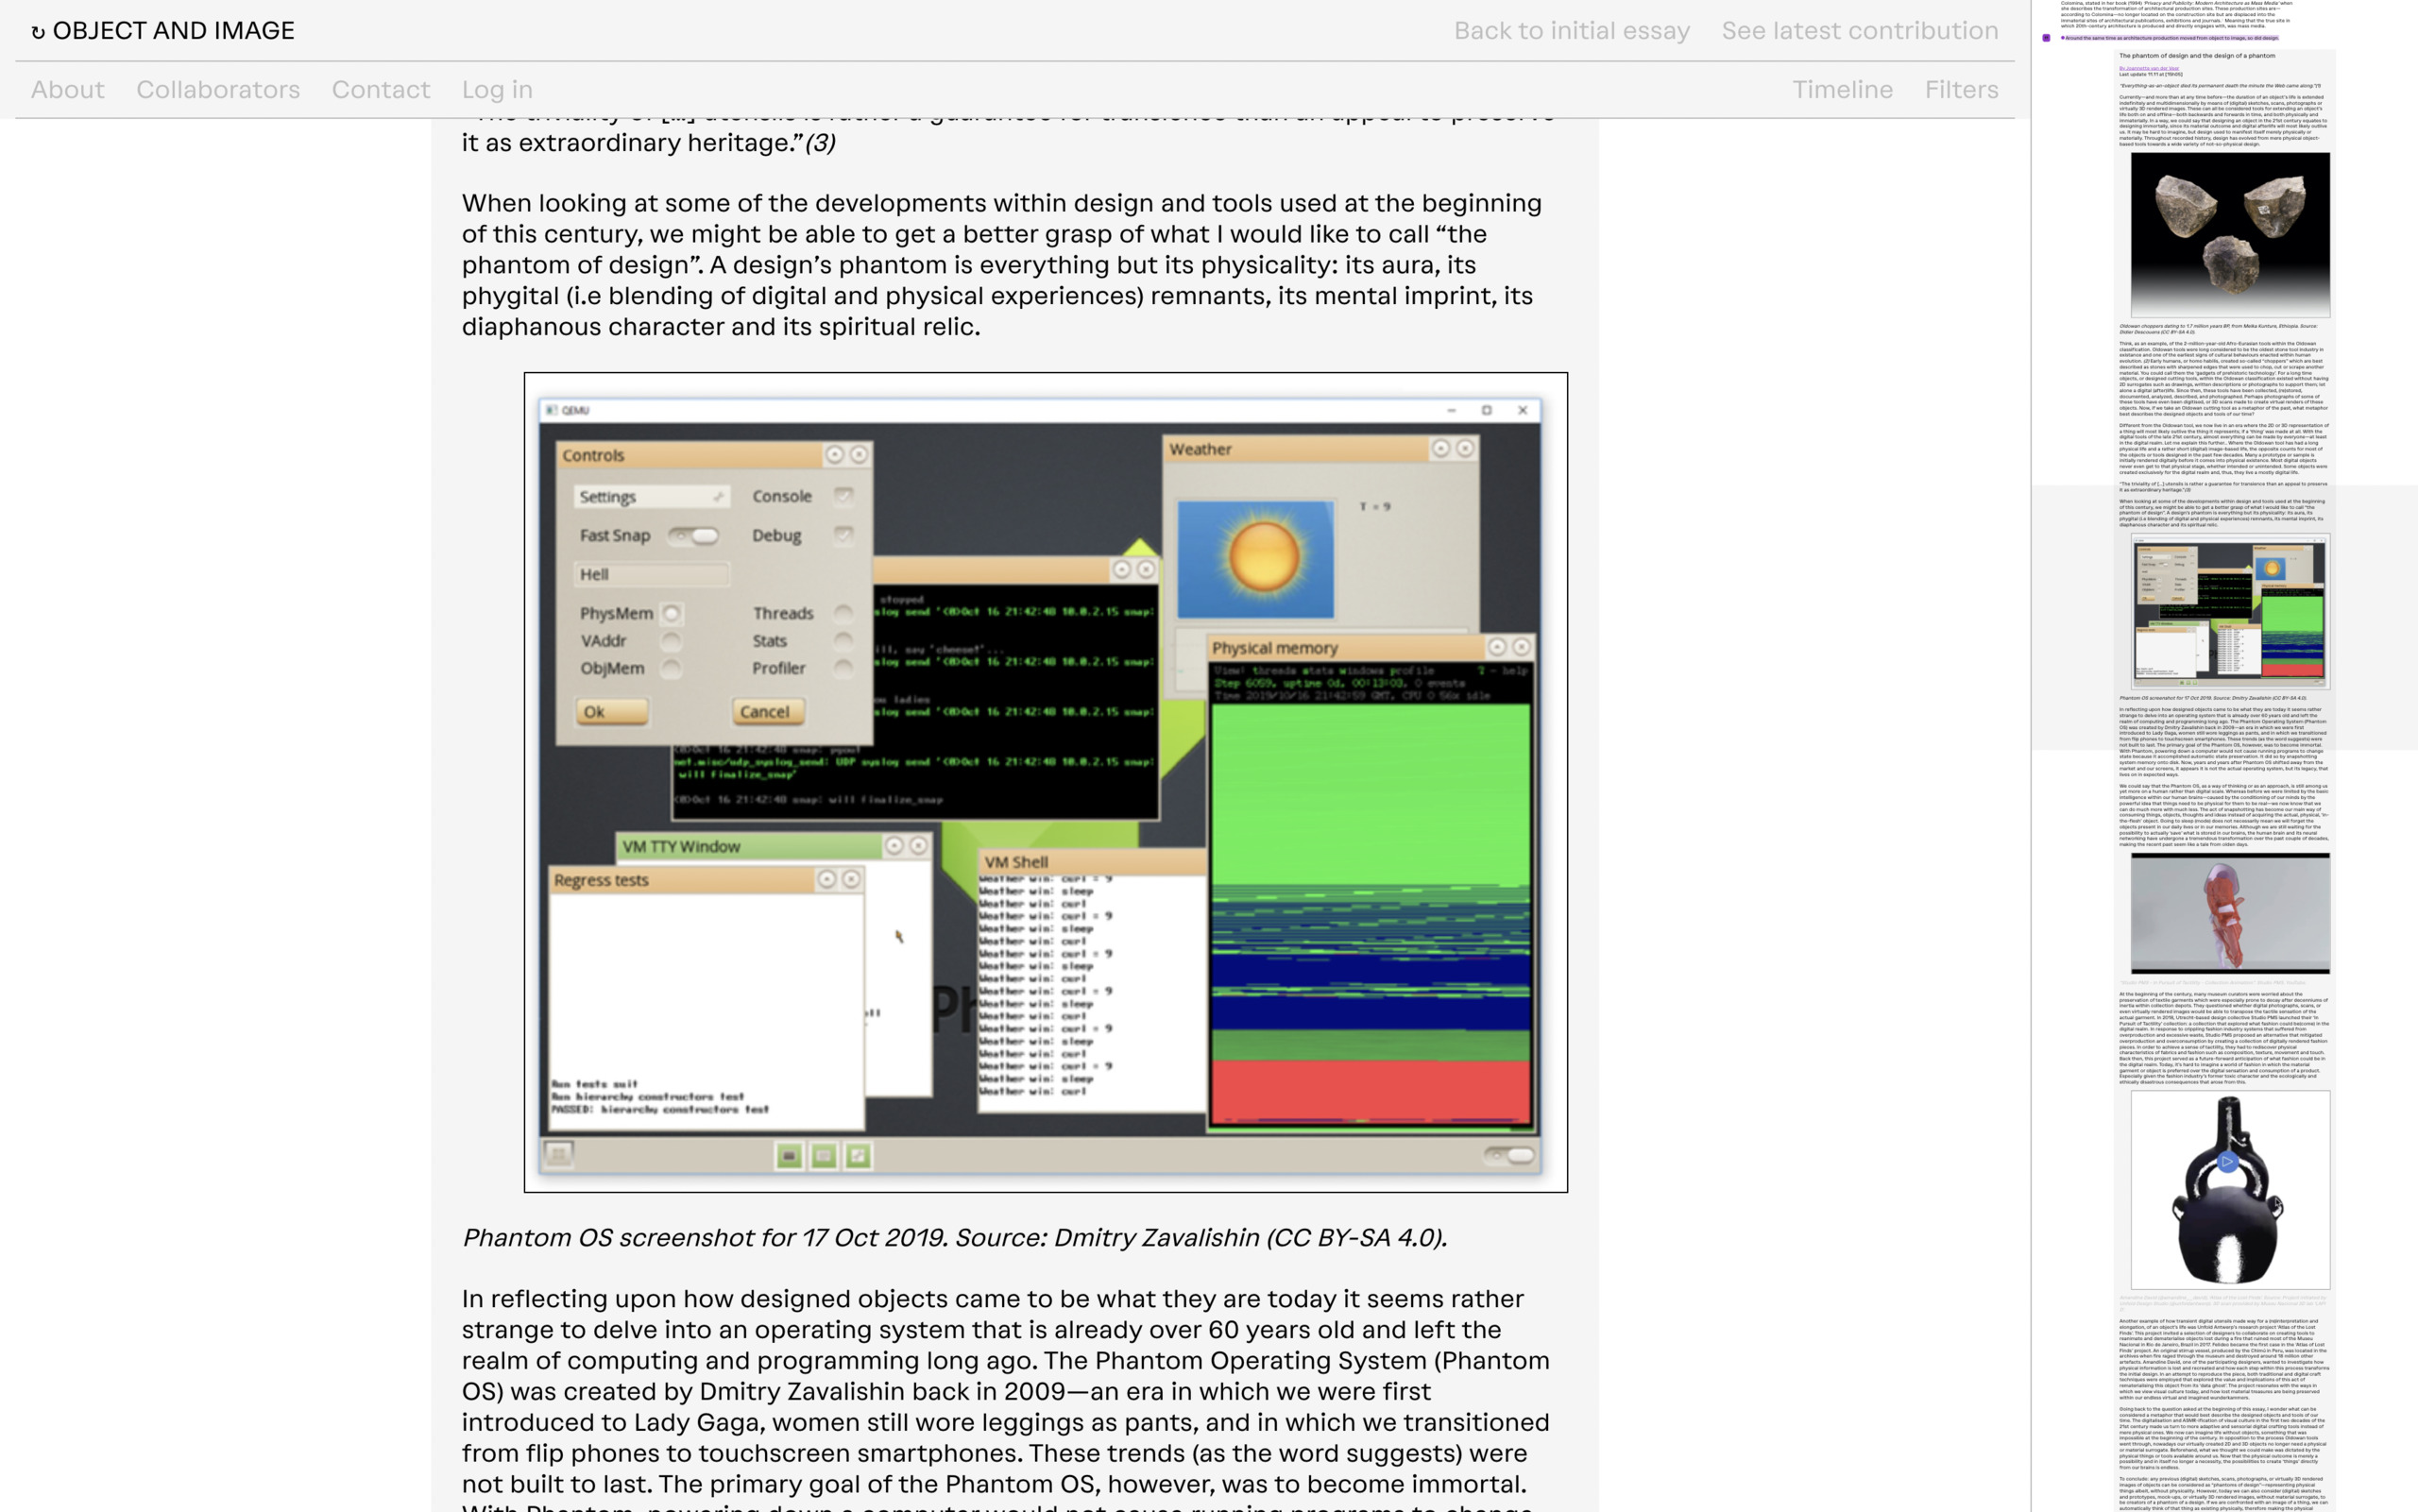
Task: Expand the Filters menu
Action: (x=1960, y=90)
